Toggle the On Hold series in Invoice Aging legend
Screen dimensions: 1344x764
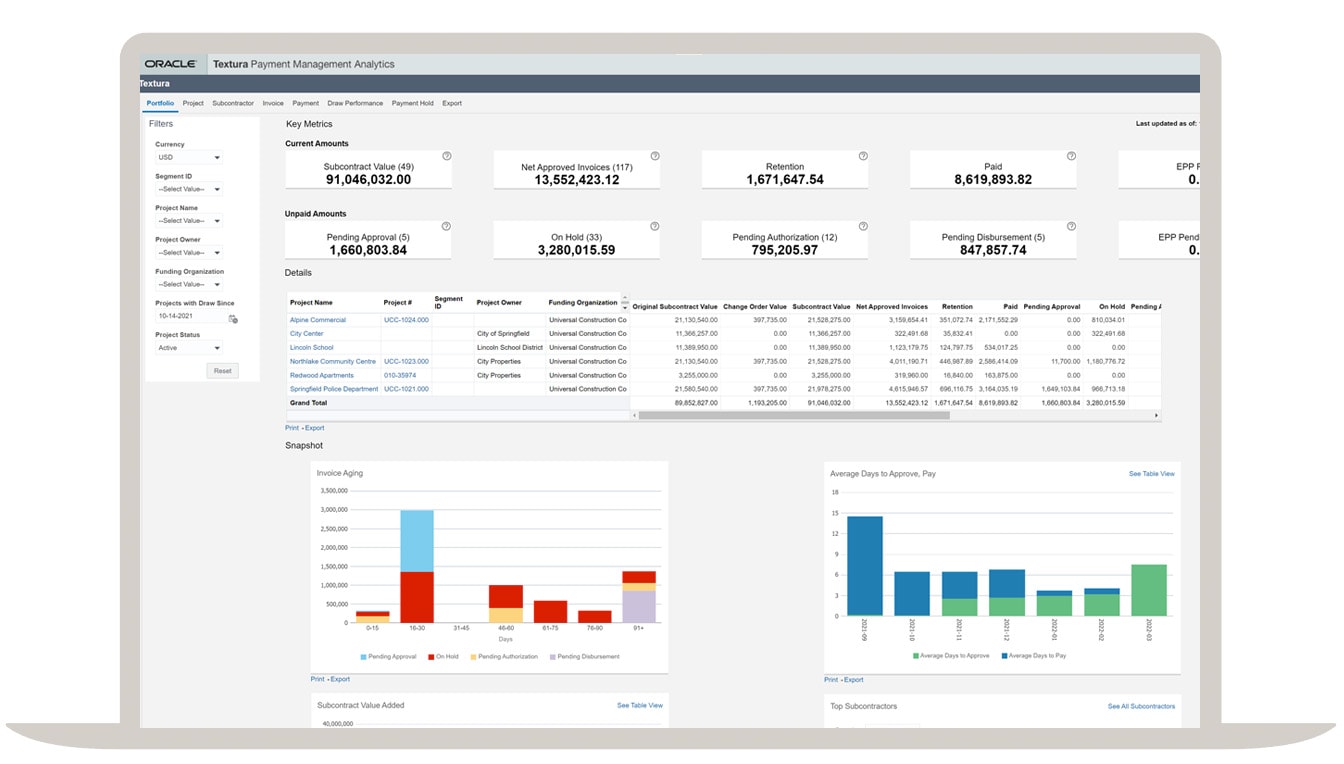click(442, 656)
